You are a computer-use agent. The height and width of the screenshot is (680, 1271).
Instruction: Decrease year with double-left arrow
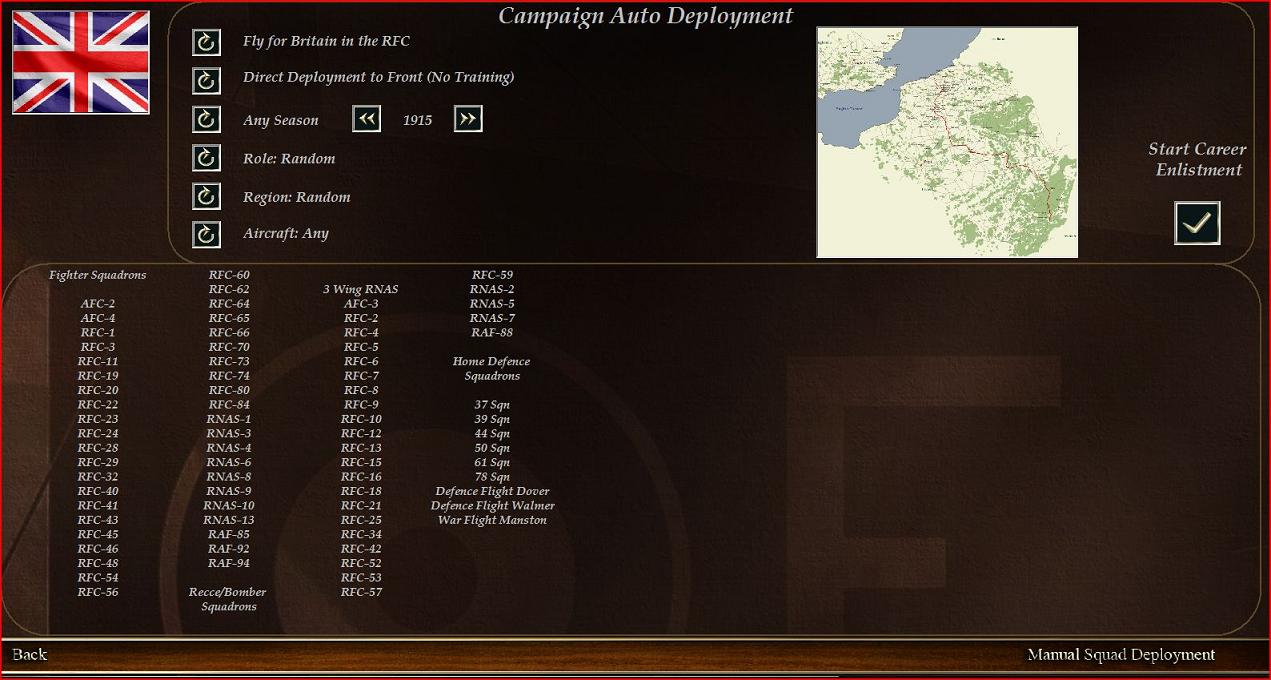367,119
